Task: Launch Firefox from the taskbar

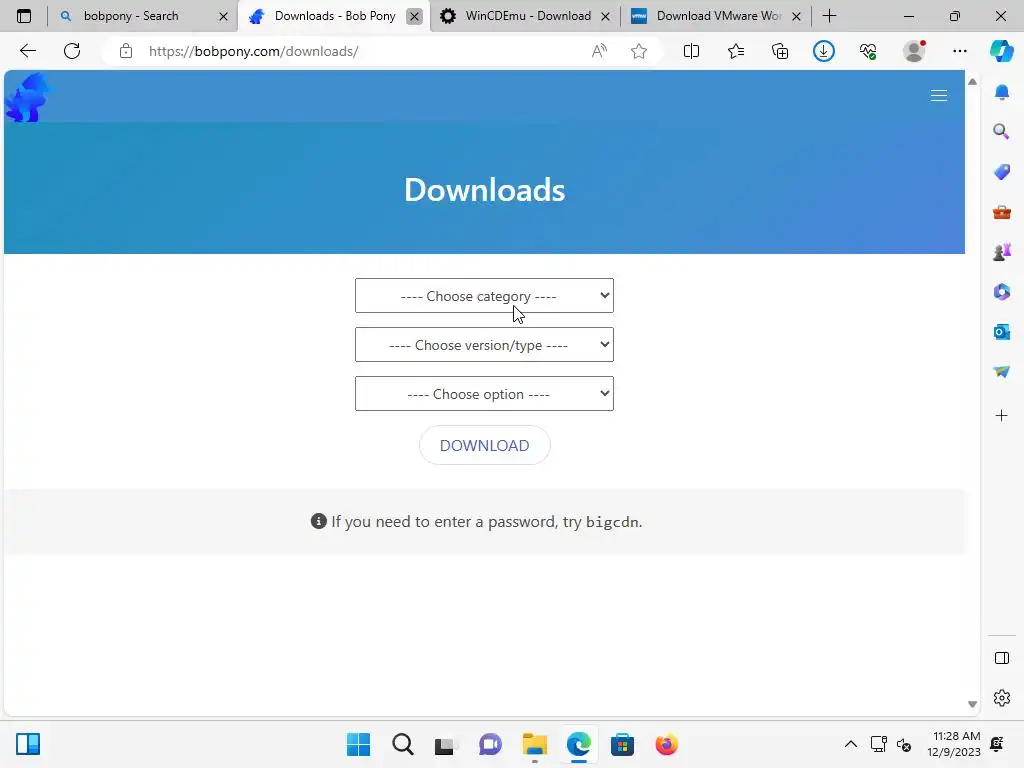Action: (x=666, y=744)
